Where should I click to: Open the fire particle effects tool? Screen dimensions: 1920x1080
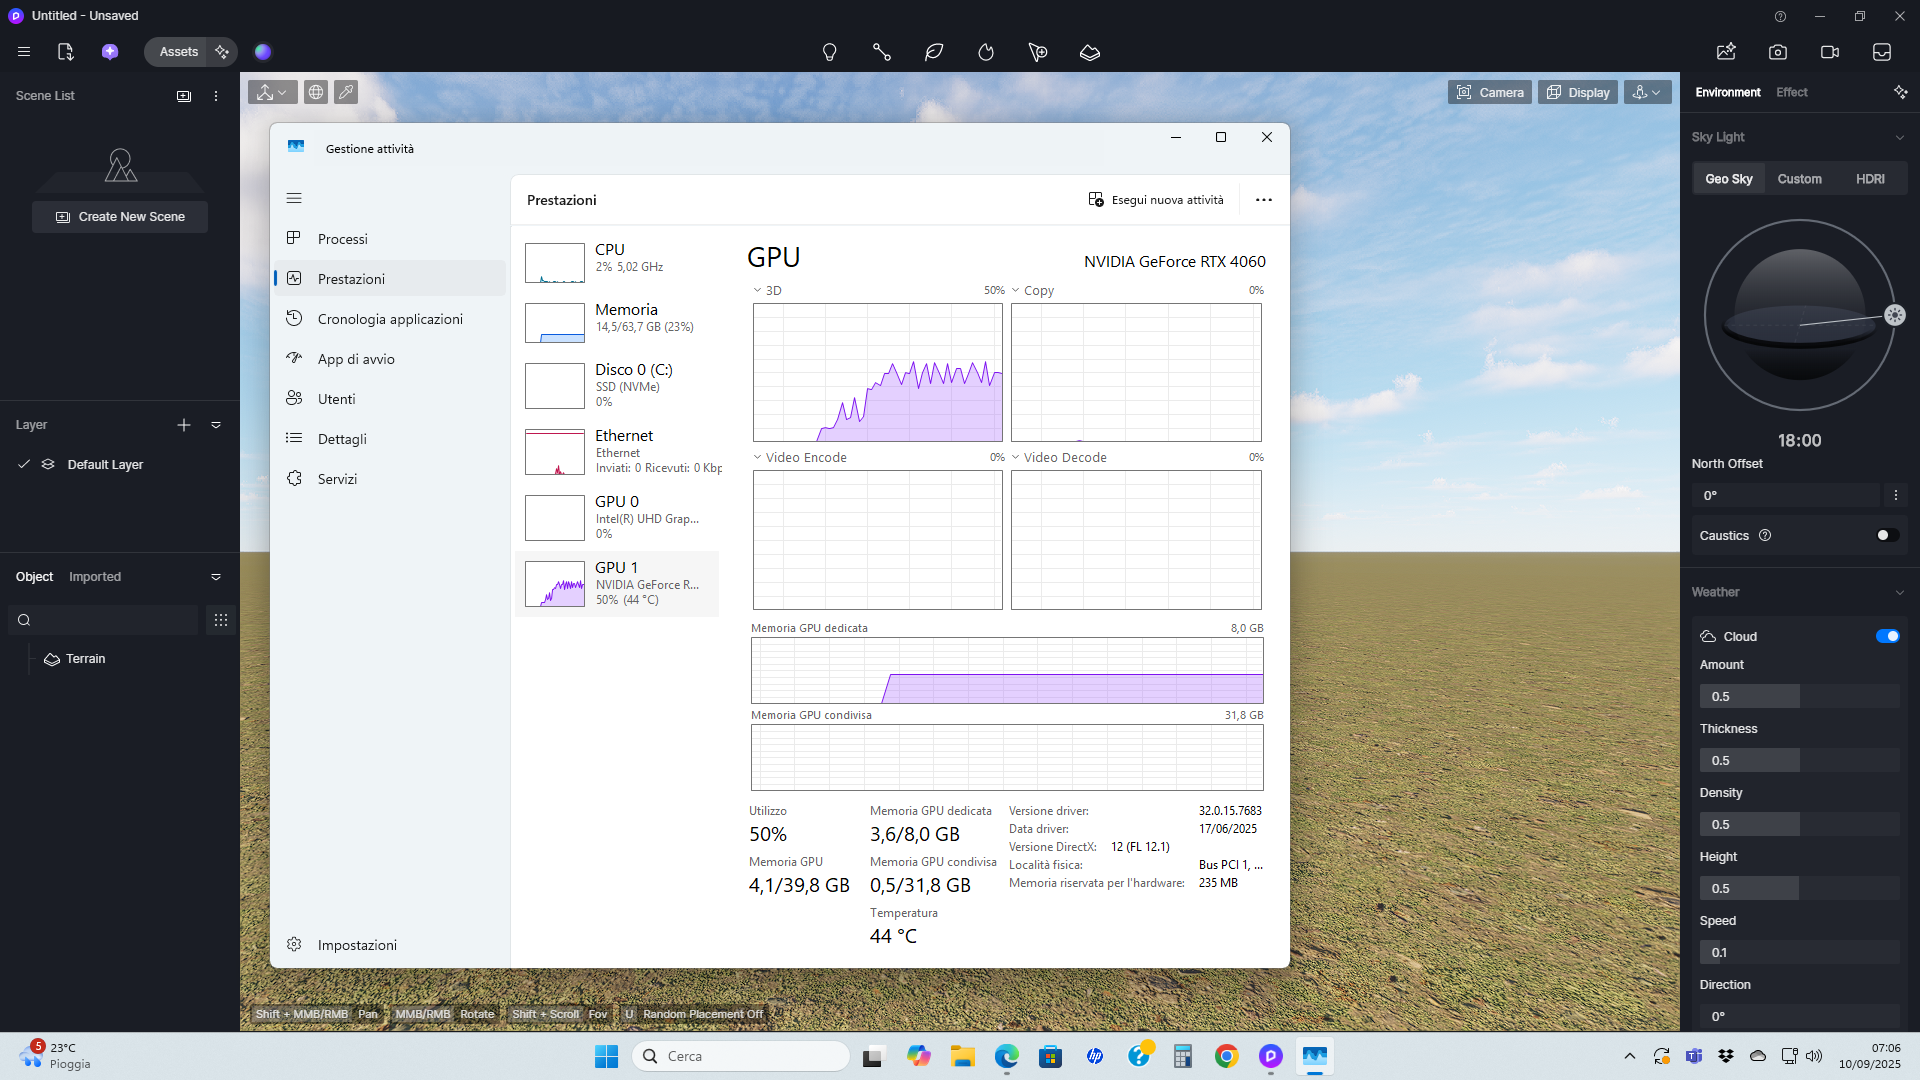tap(986, 52)
